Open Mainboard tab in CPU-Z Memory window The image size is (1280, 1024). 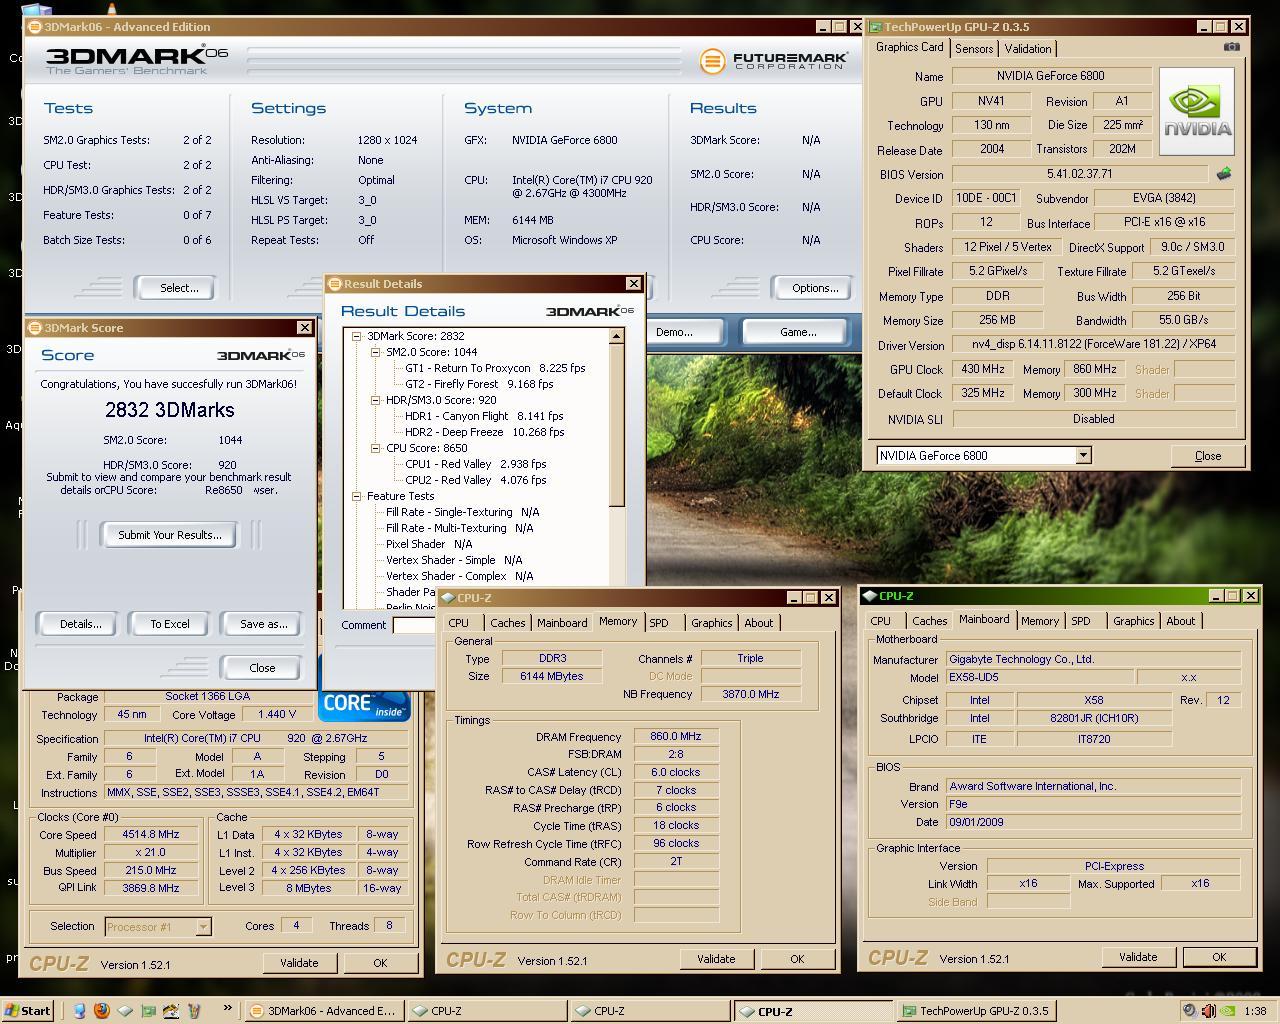[562, 623]
